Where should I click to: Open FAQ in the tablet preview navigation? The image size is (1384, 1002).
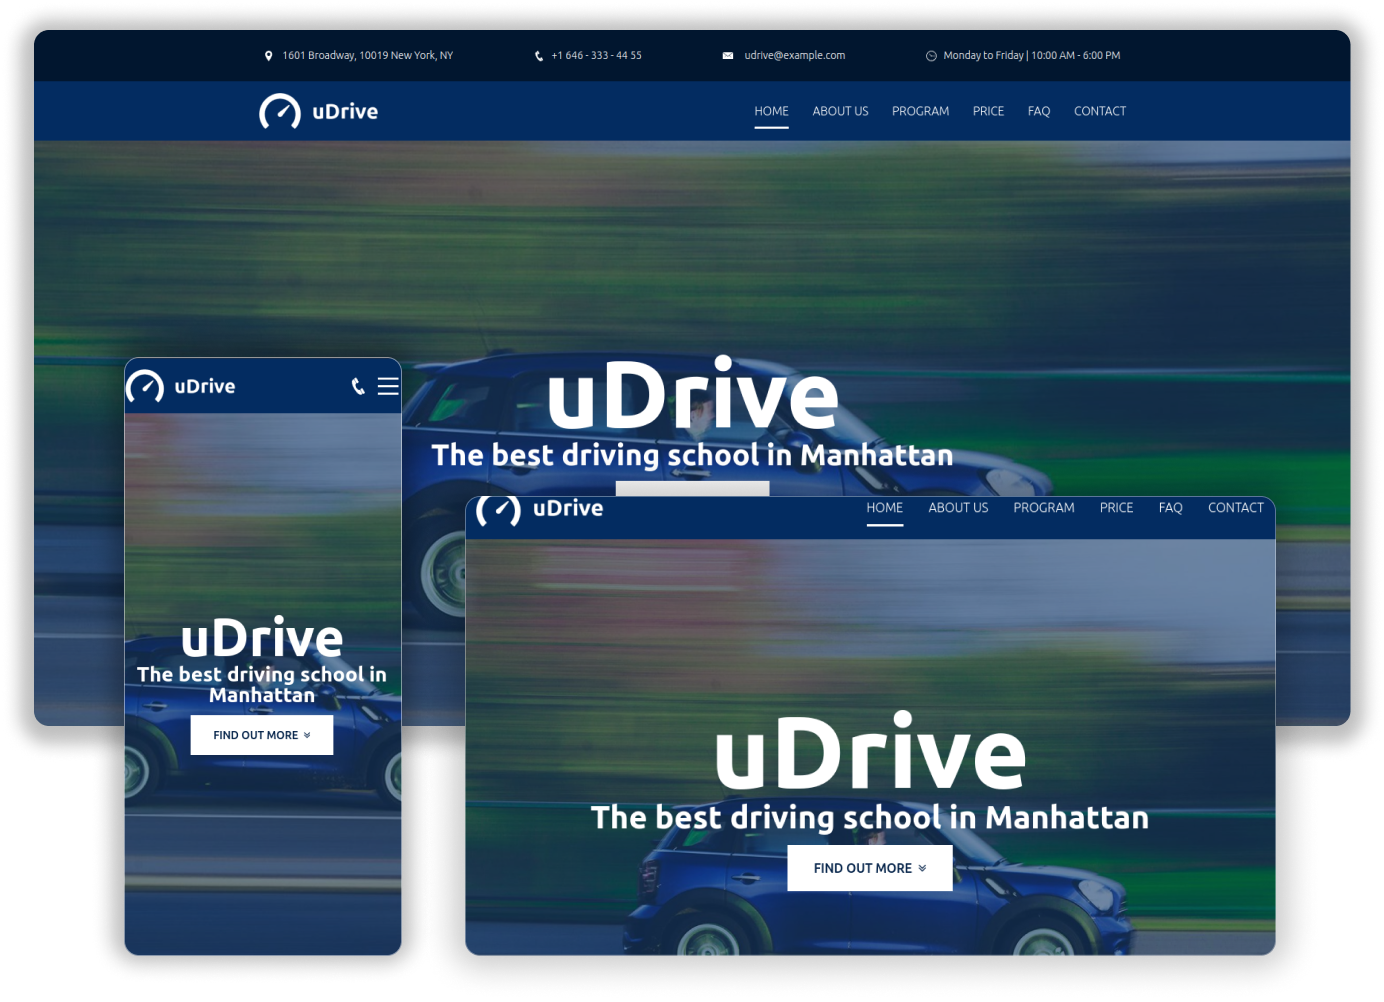[1170, 508]
